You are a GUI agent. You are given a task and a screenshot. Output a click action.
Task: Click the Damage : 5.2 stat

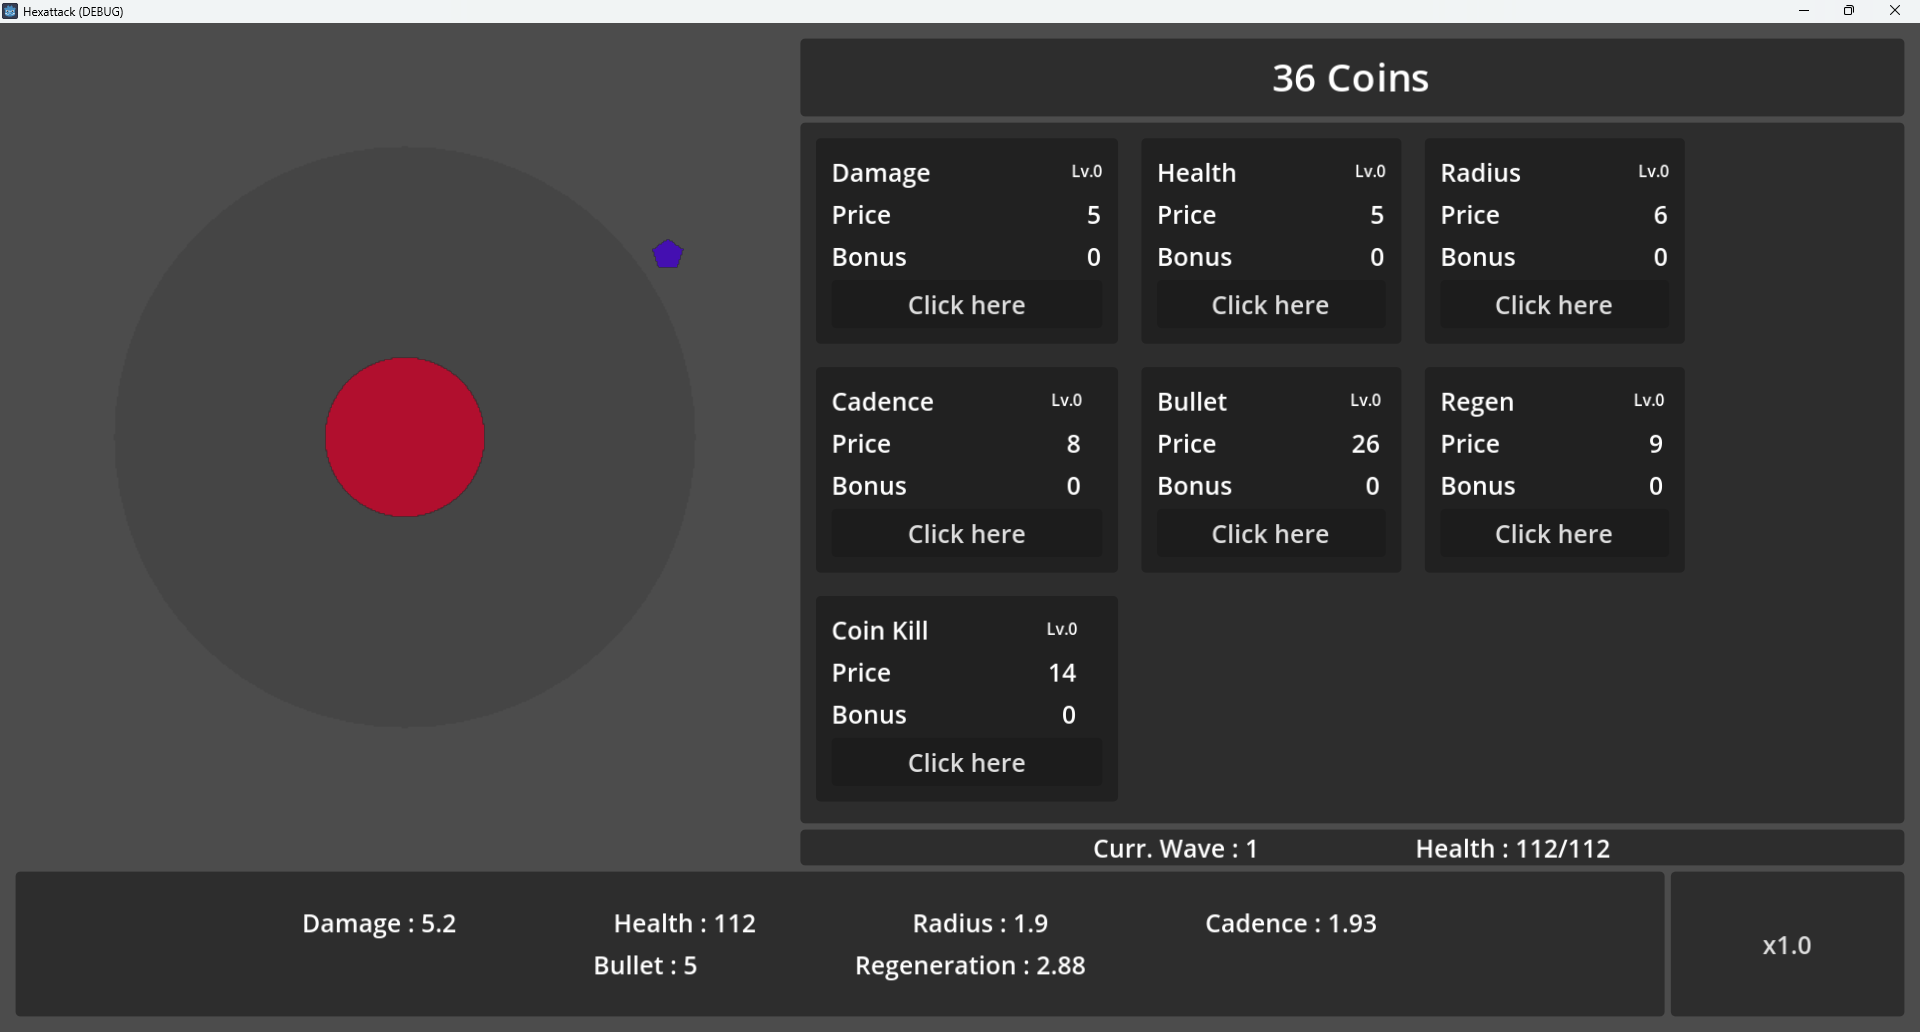coord(379,923)
